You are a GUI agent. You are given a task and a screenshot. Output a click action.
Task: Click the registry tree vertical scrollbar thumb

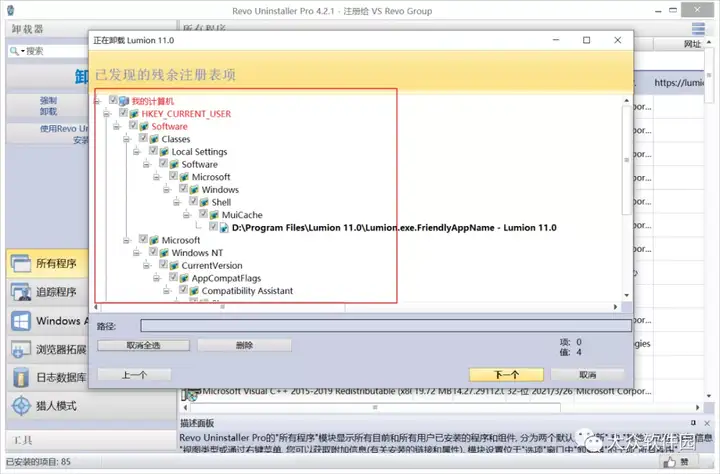click(626, 160)
